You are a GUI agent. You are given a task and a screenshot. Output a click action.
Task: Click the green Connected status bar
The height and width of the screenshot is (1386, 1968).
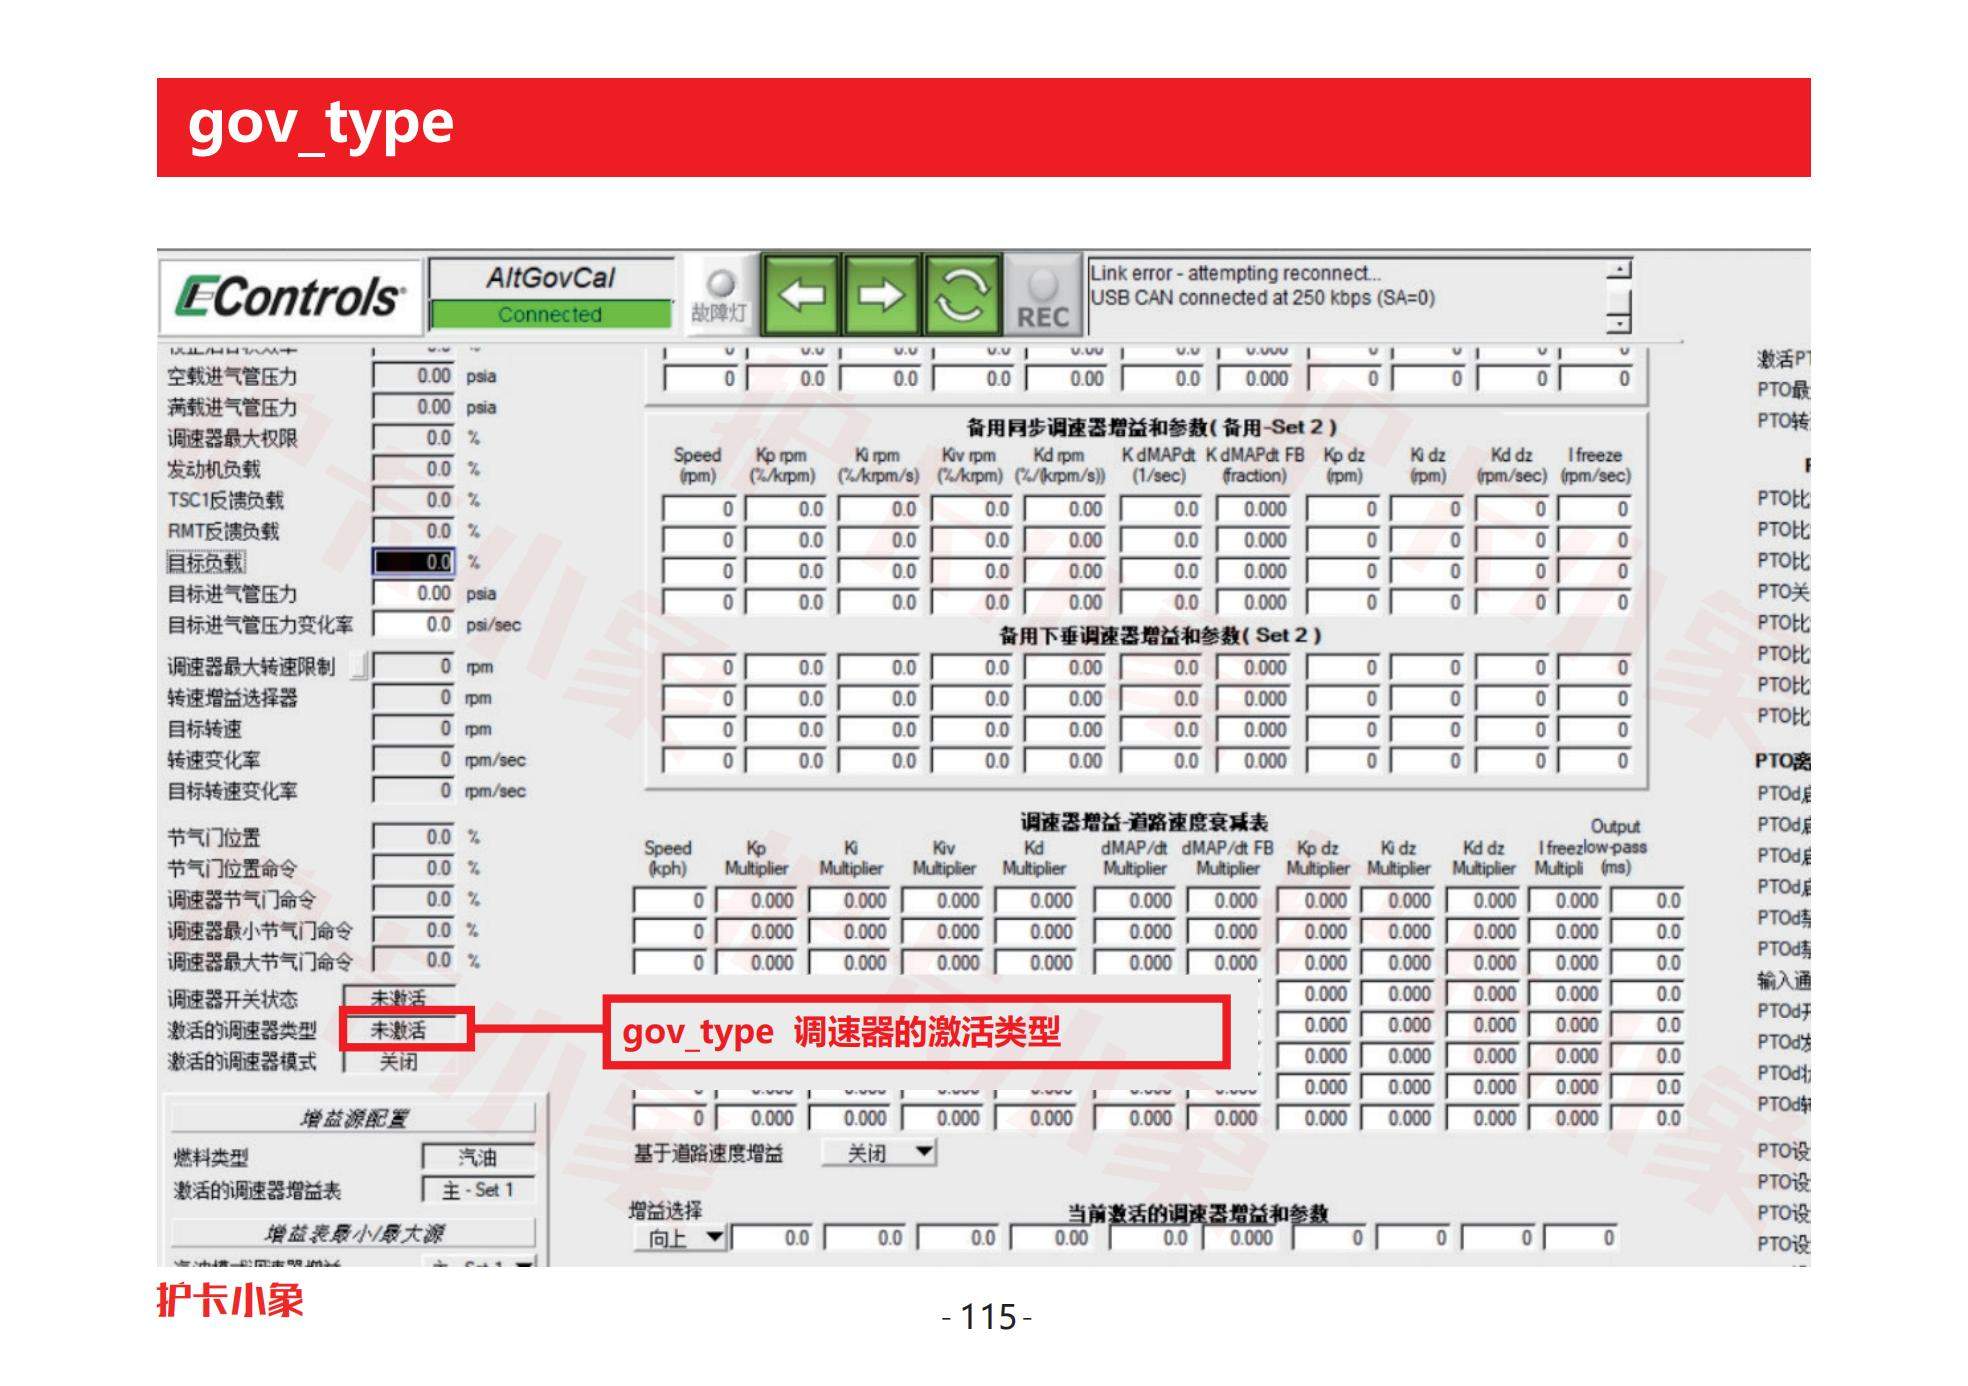pos(550,314)
